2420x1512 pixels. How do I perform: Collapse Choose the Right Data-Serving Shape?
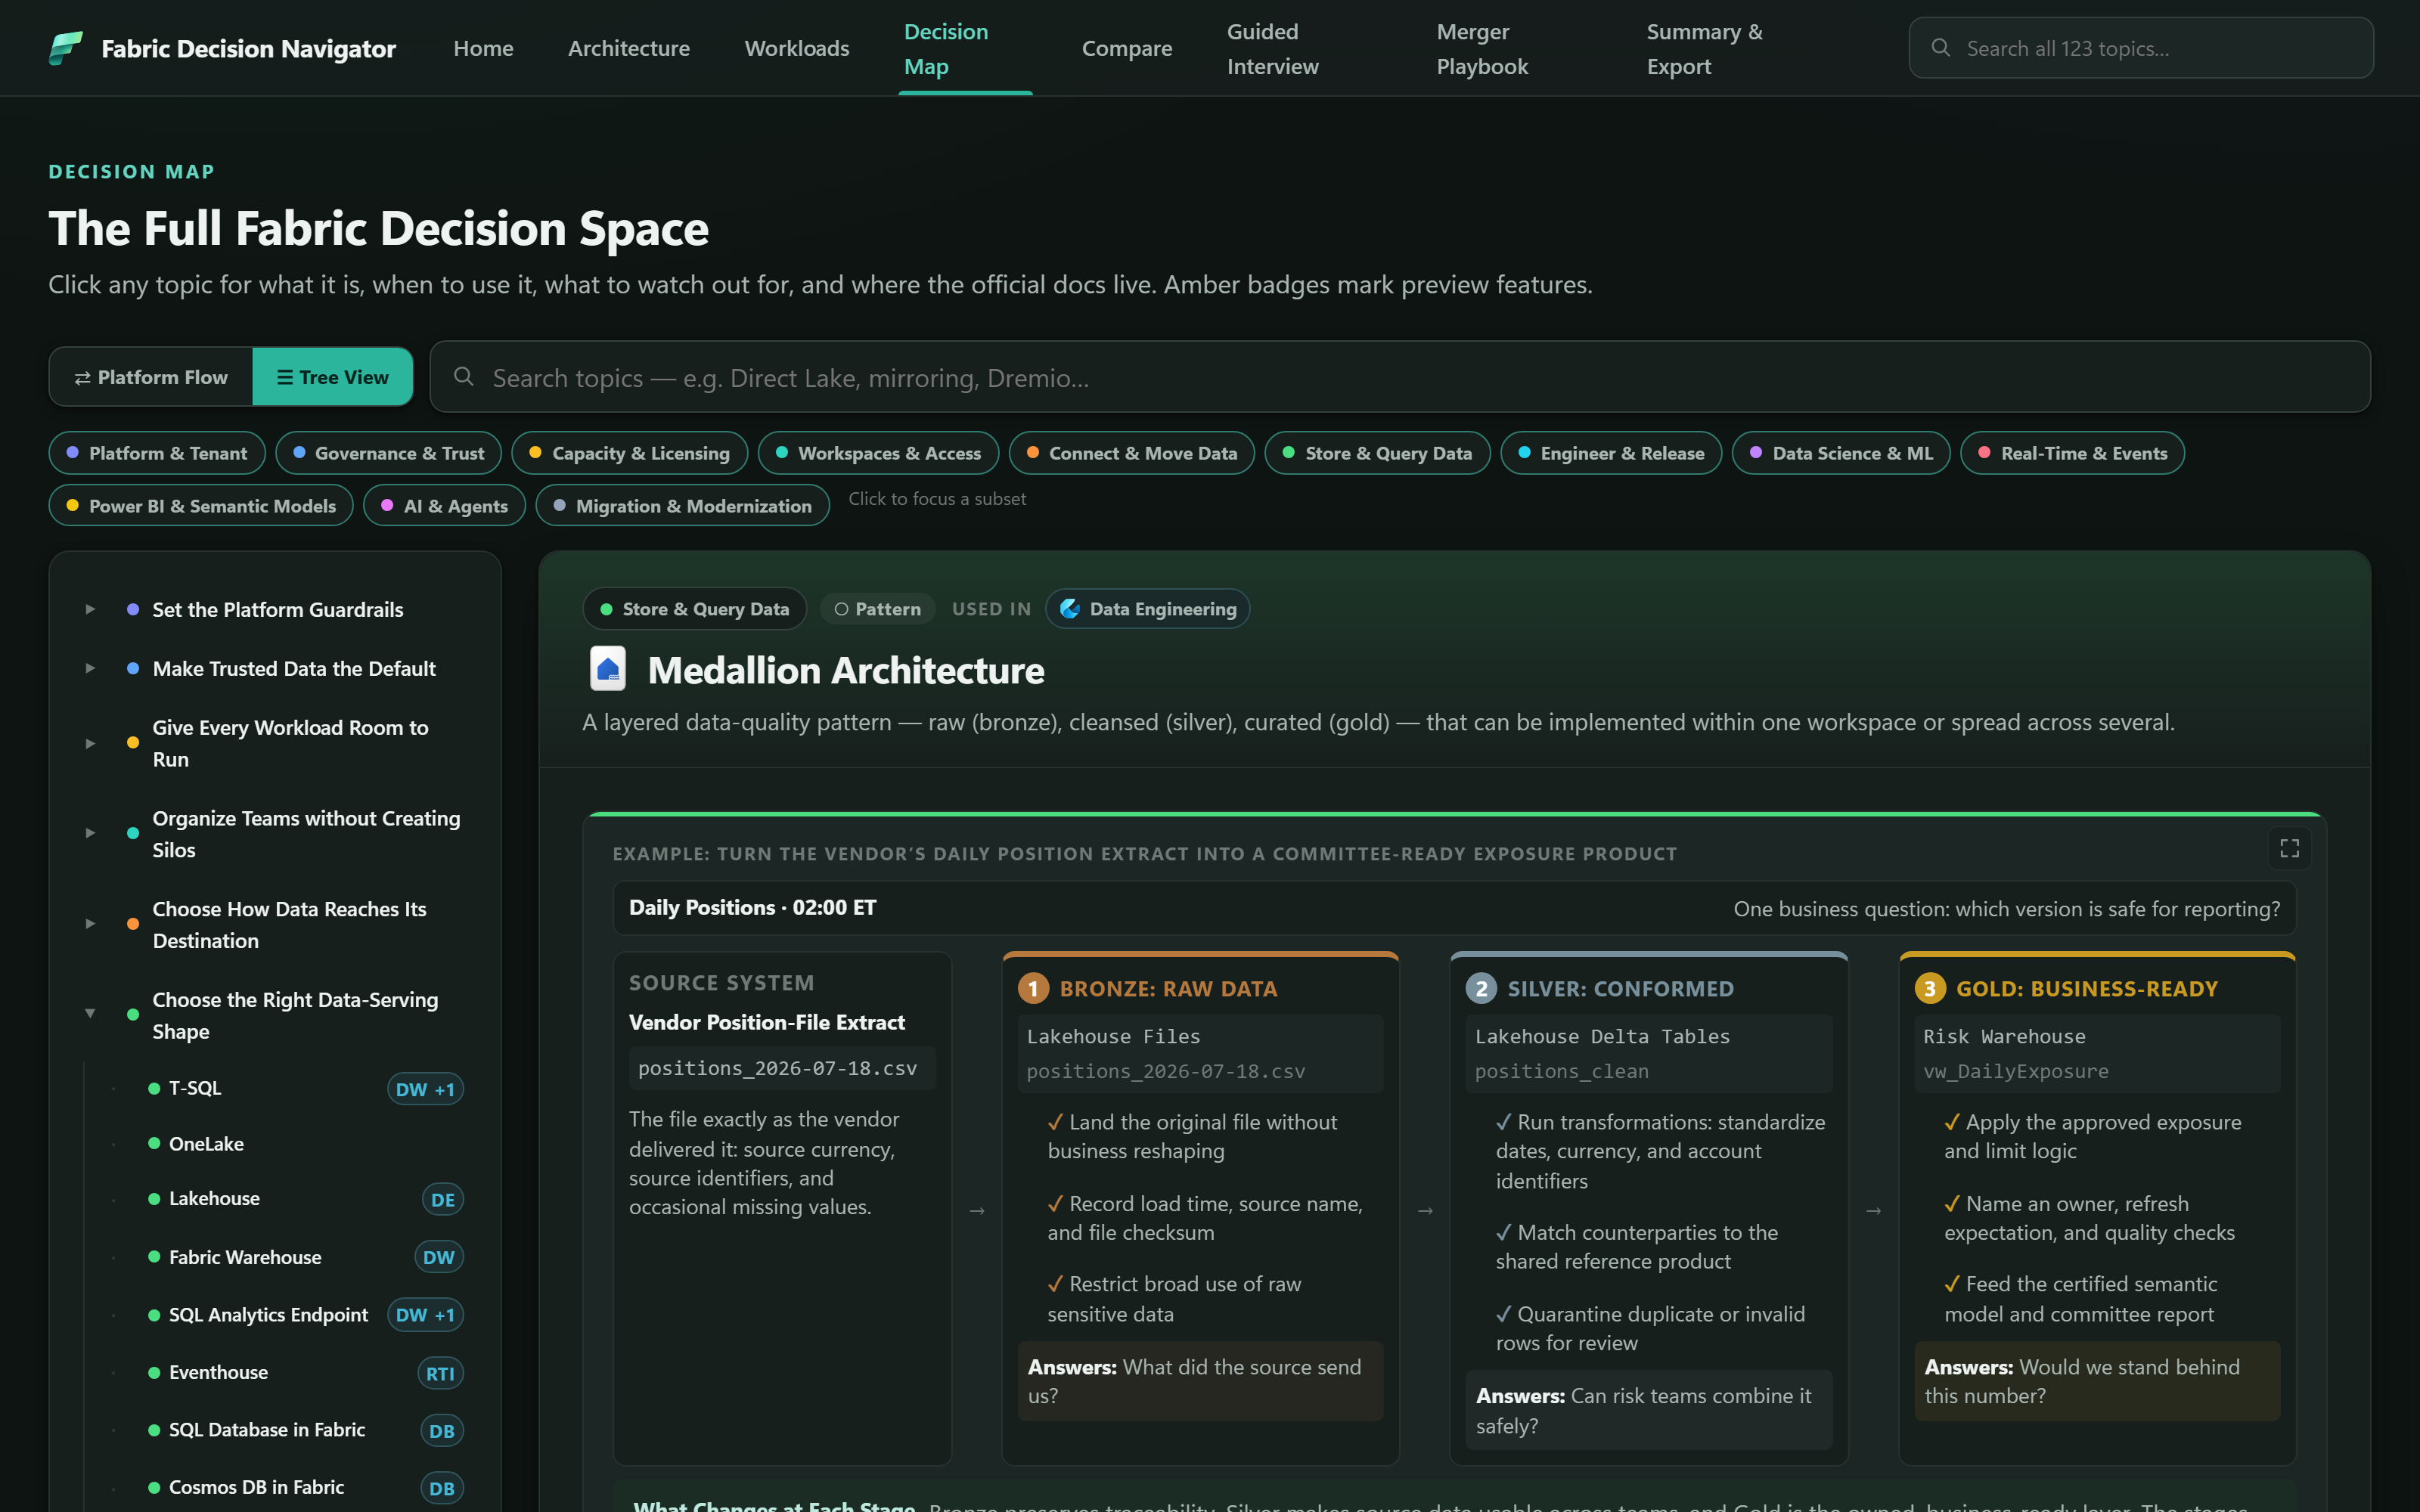point(90,1014)
